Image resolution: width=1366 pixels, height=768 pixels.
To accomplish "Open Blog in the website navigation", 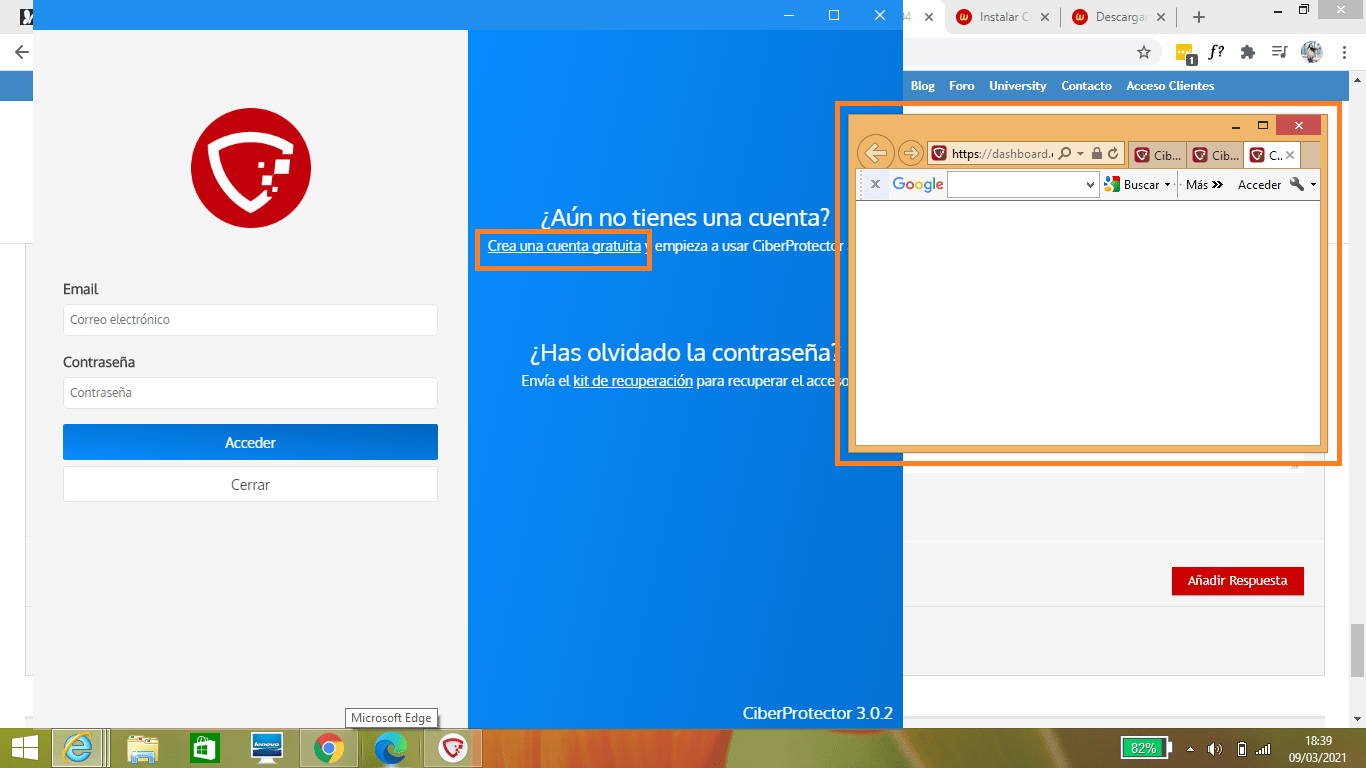I will (923, 86).
